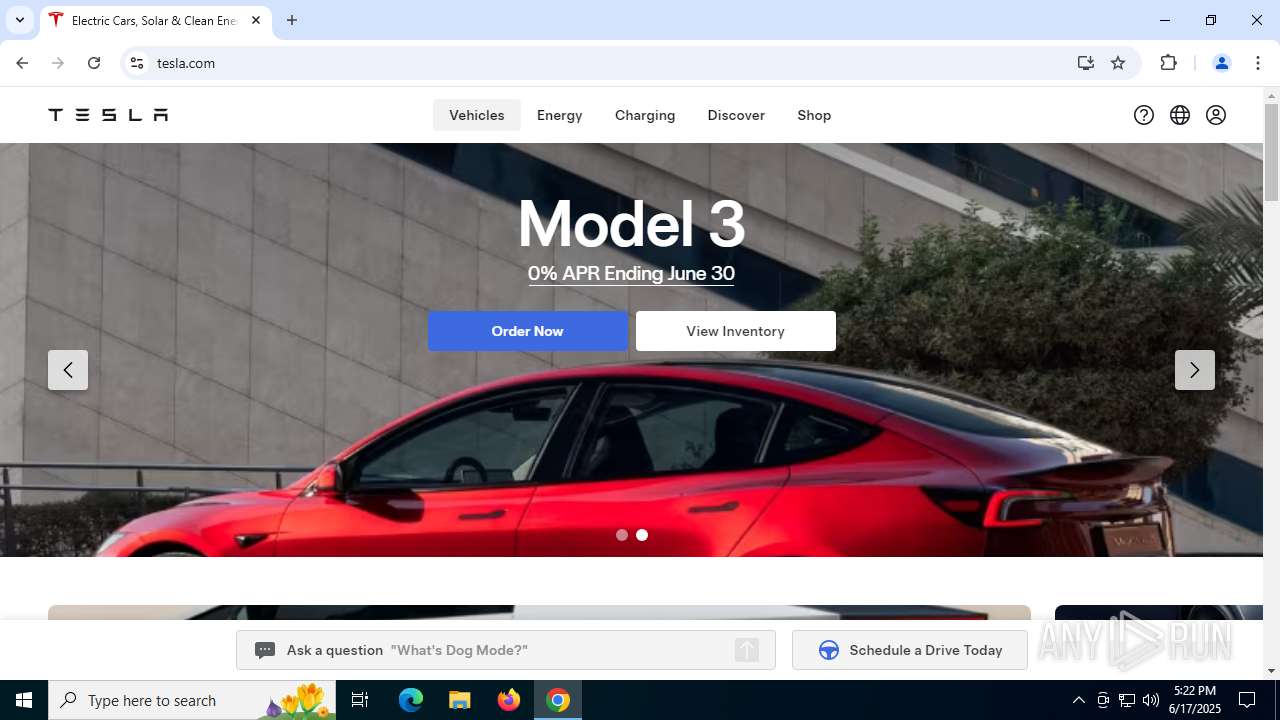Viewport: 1280px width, 720px height.
Task: Bookmark this tab with the star icon
Action: 1118,63
